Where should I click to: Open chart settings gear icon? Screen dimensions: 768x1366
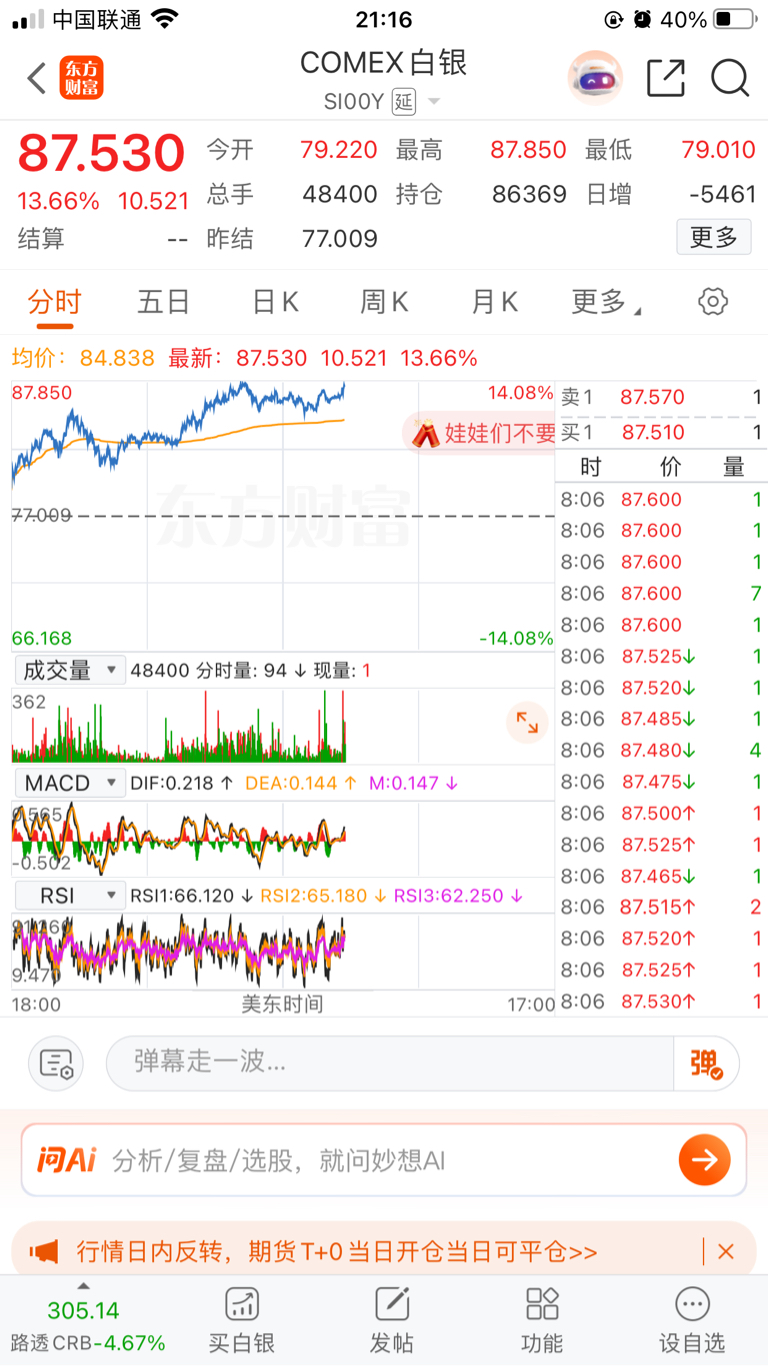click(x=713, y=301)
